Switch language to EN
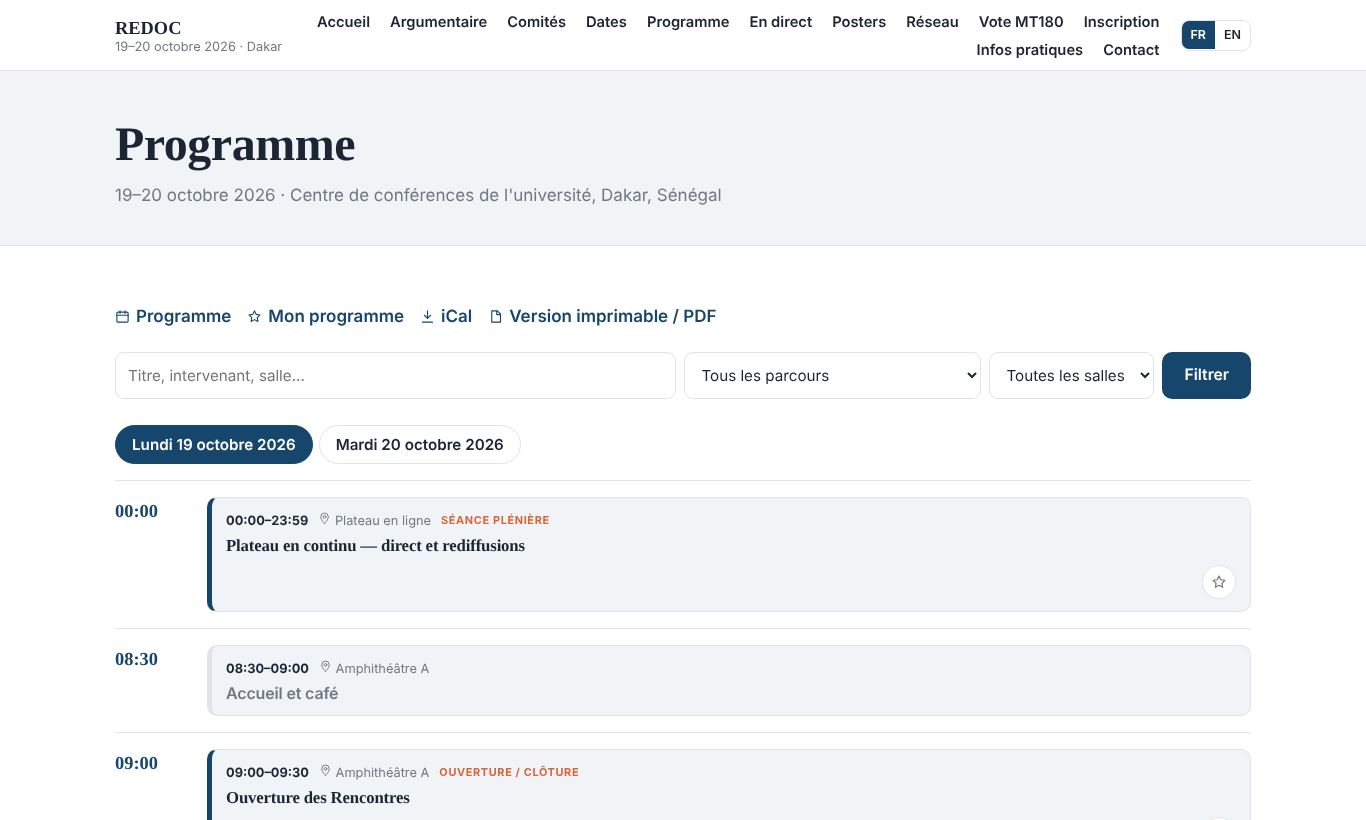 pos(1232,35)
